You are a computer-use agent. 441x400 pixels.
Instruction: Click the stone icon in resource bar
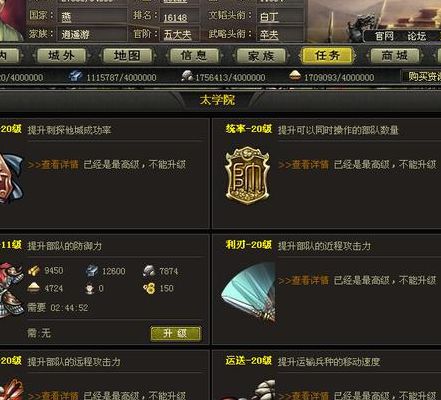187,76
